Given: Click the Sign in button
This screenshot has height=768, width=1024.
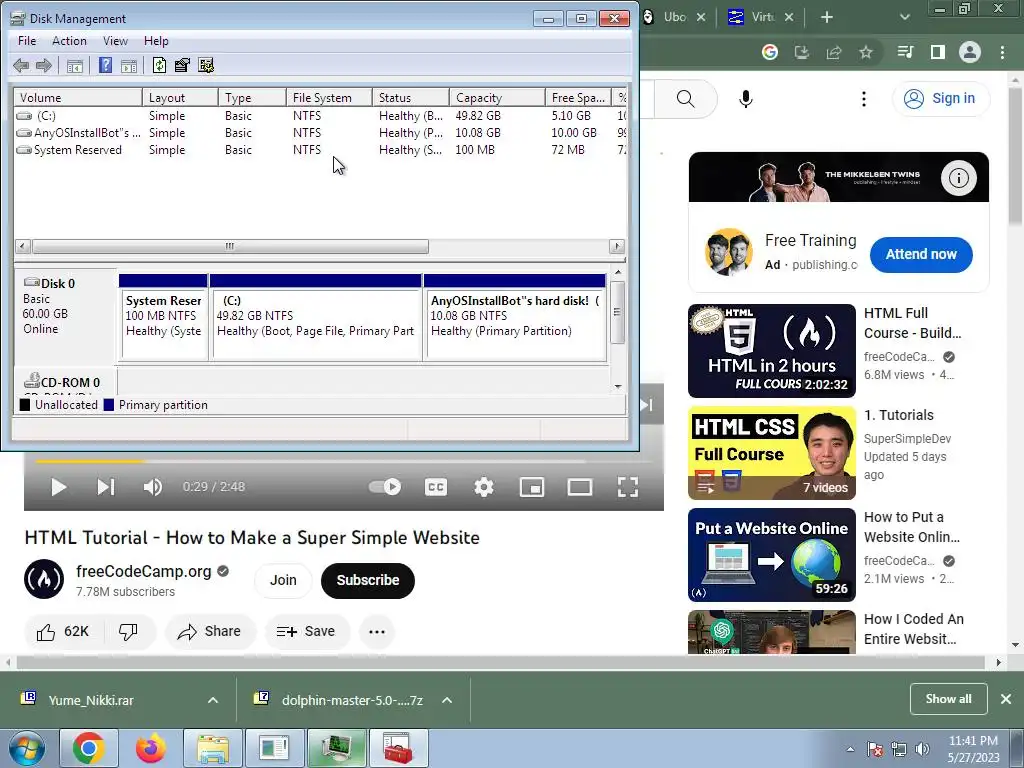Looking at the screenshot, I should pos(940,99).
